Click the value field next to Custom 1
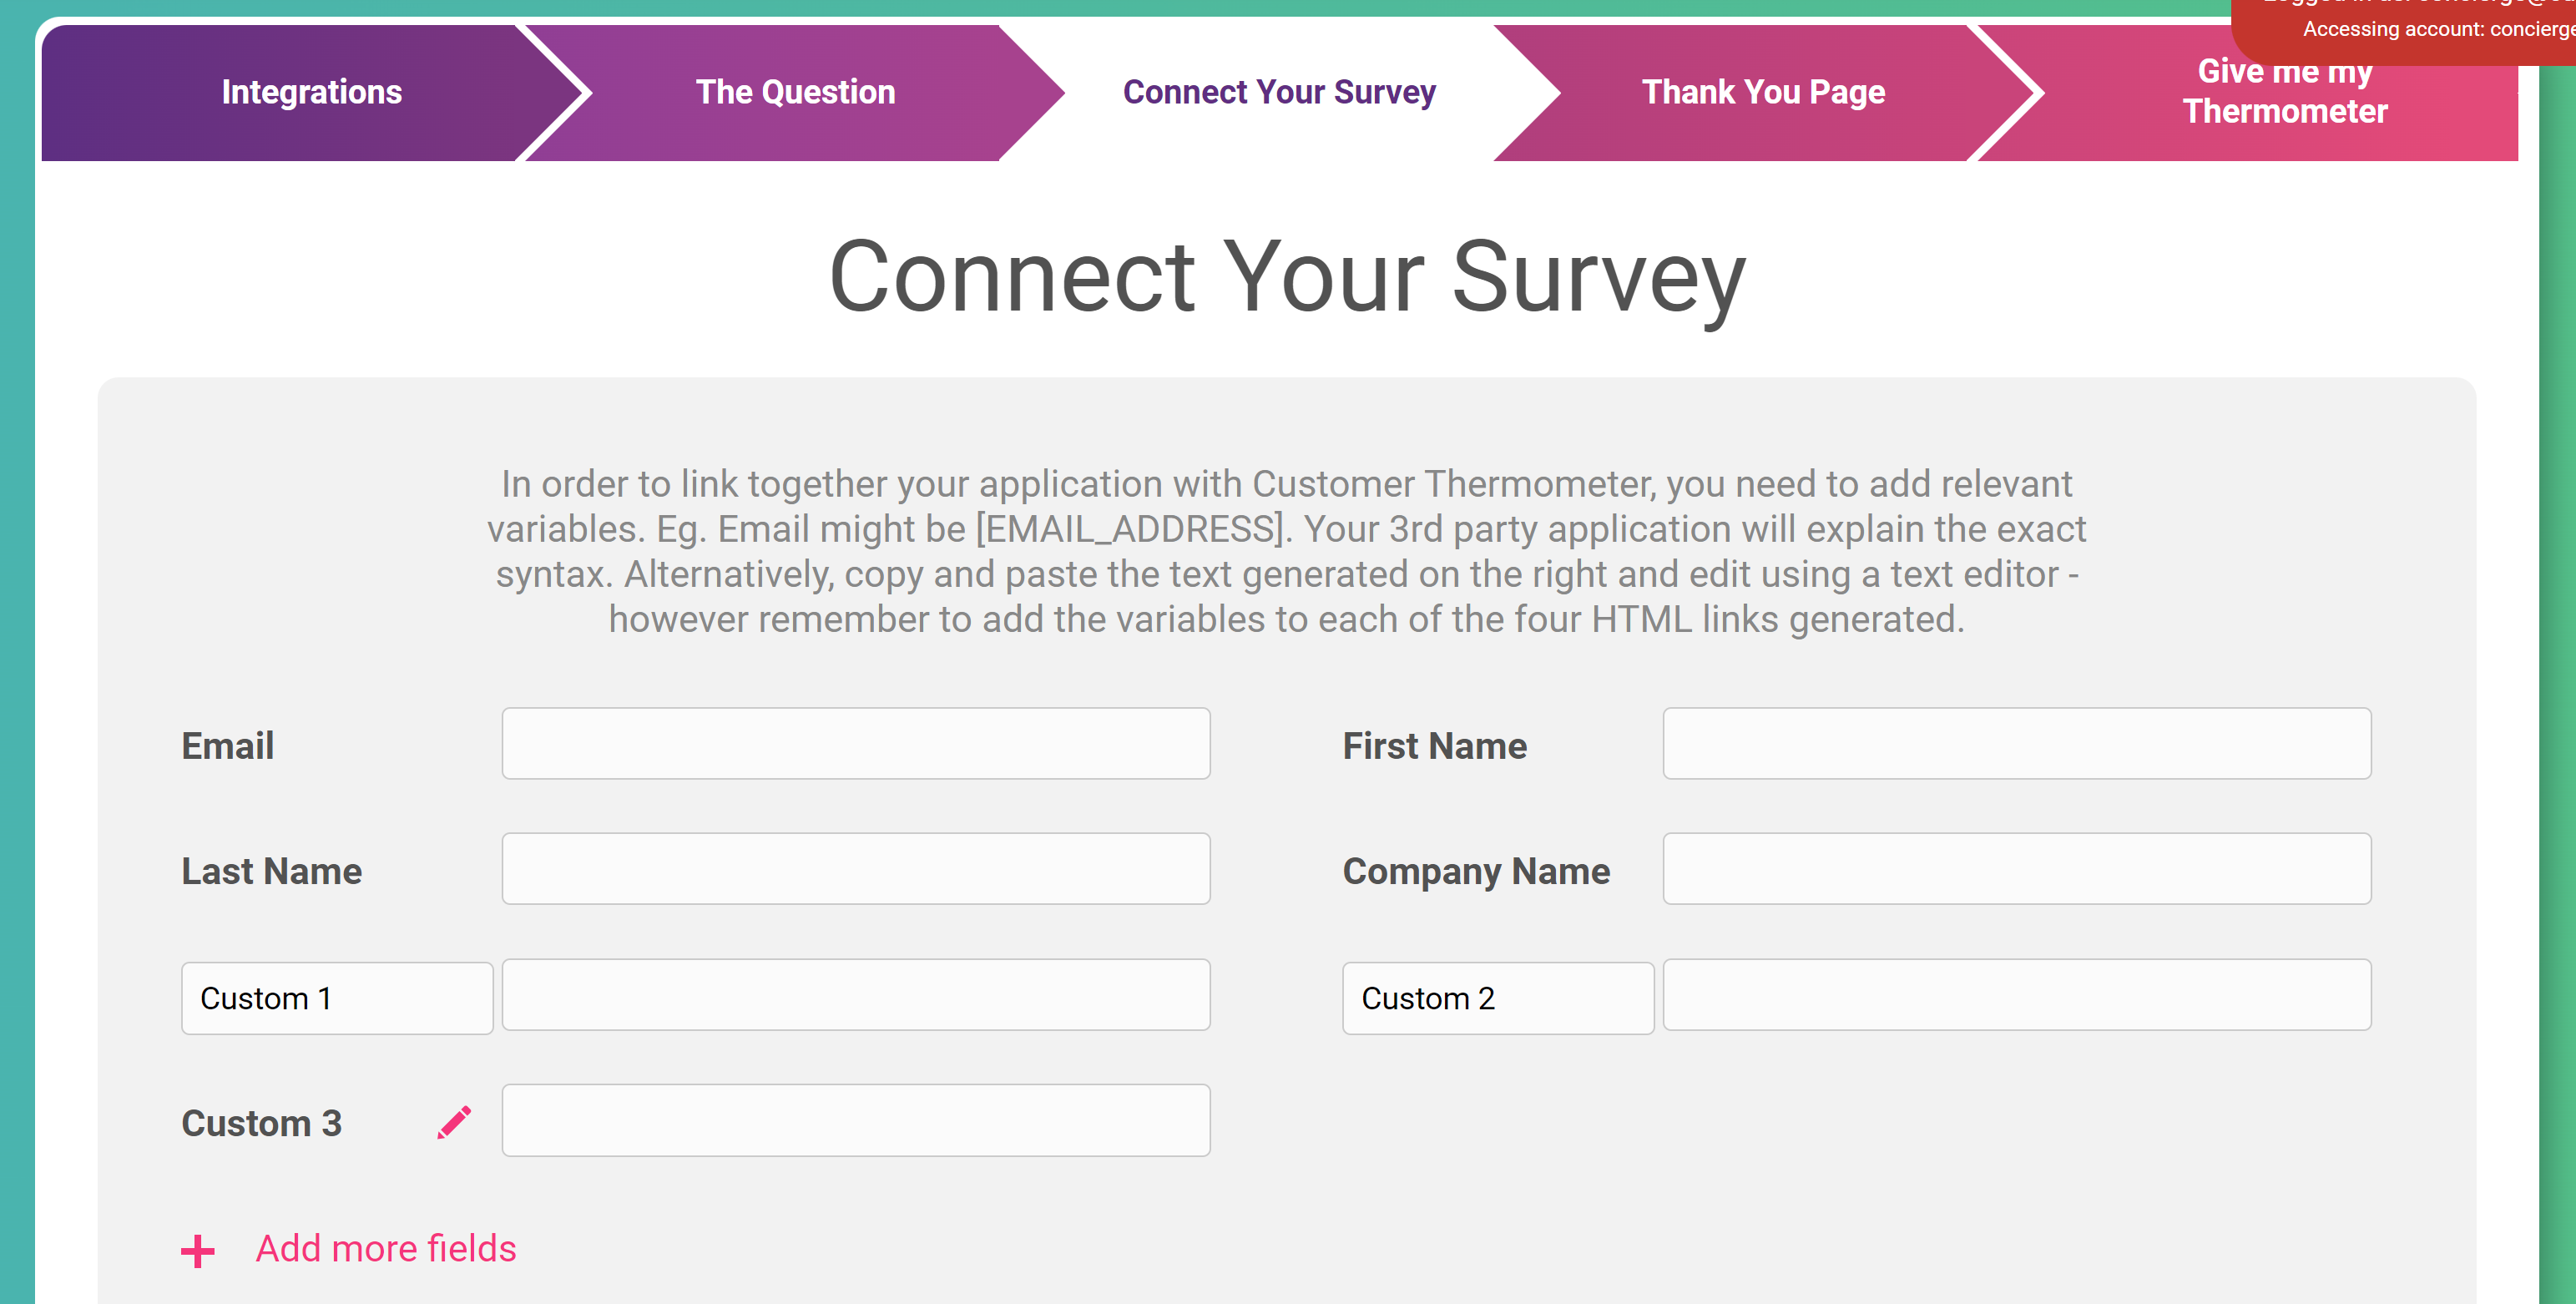Screen dimensions: 2576x1304 point(856,994)
